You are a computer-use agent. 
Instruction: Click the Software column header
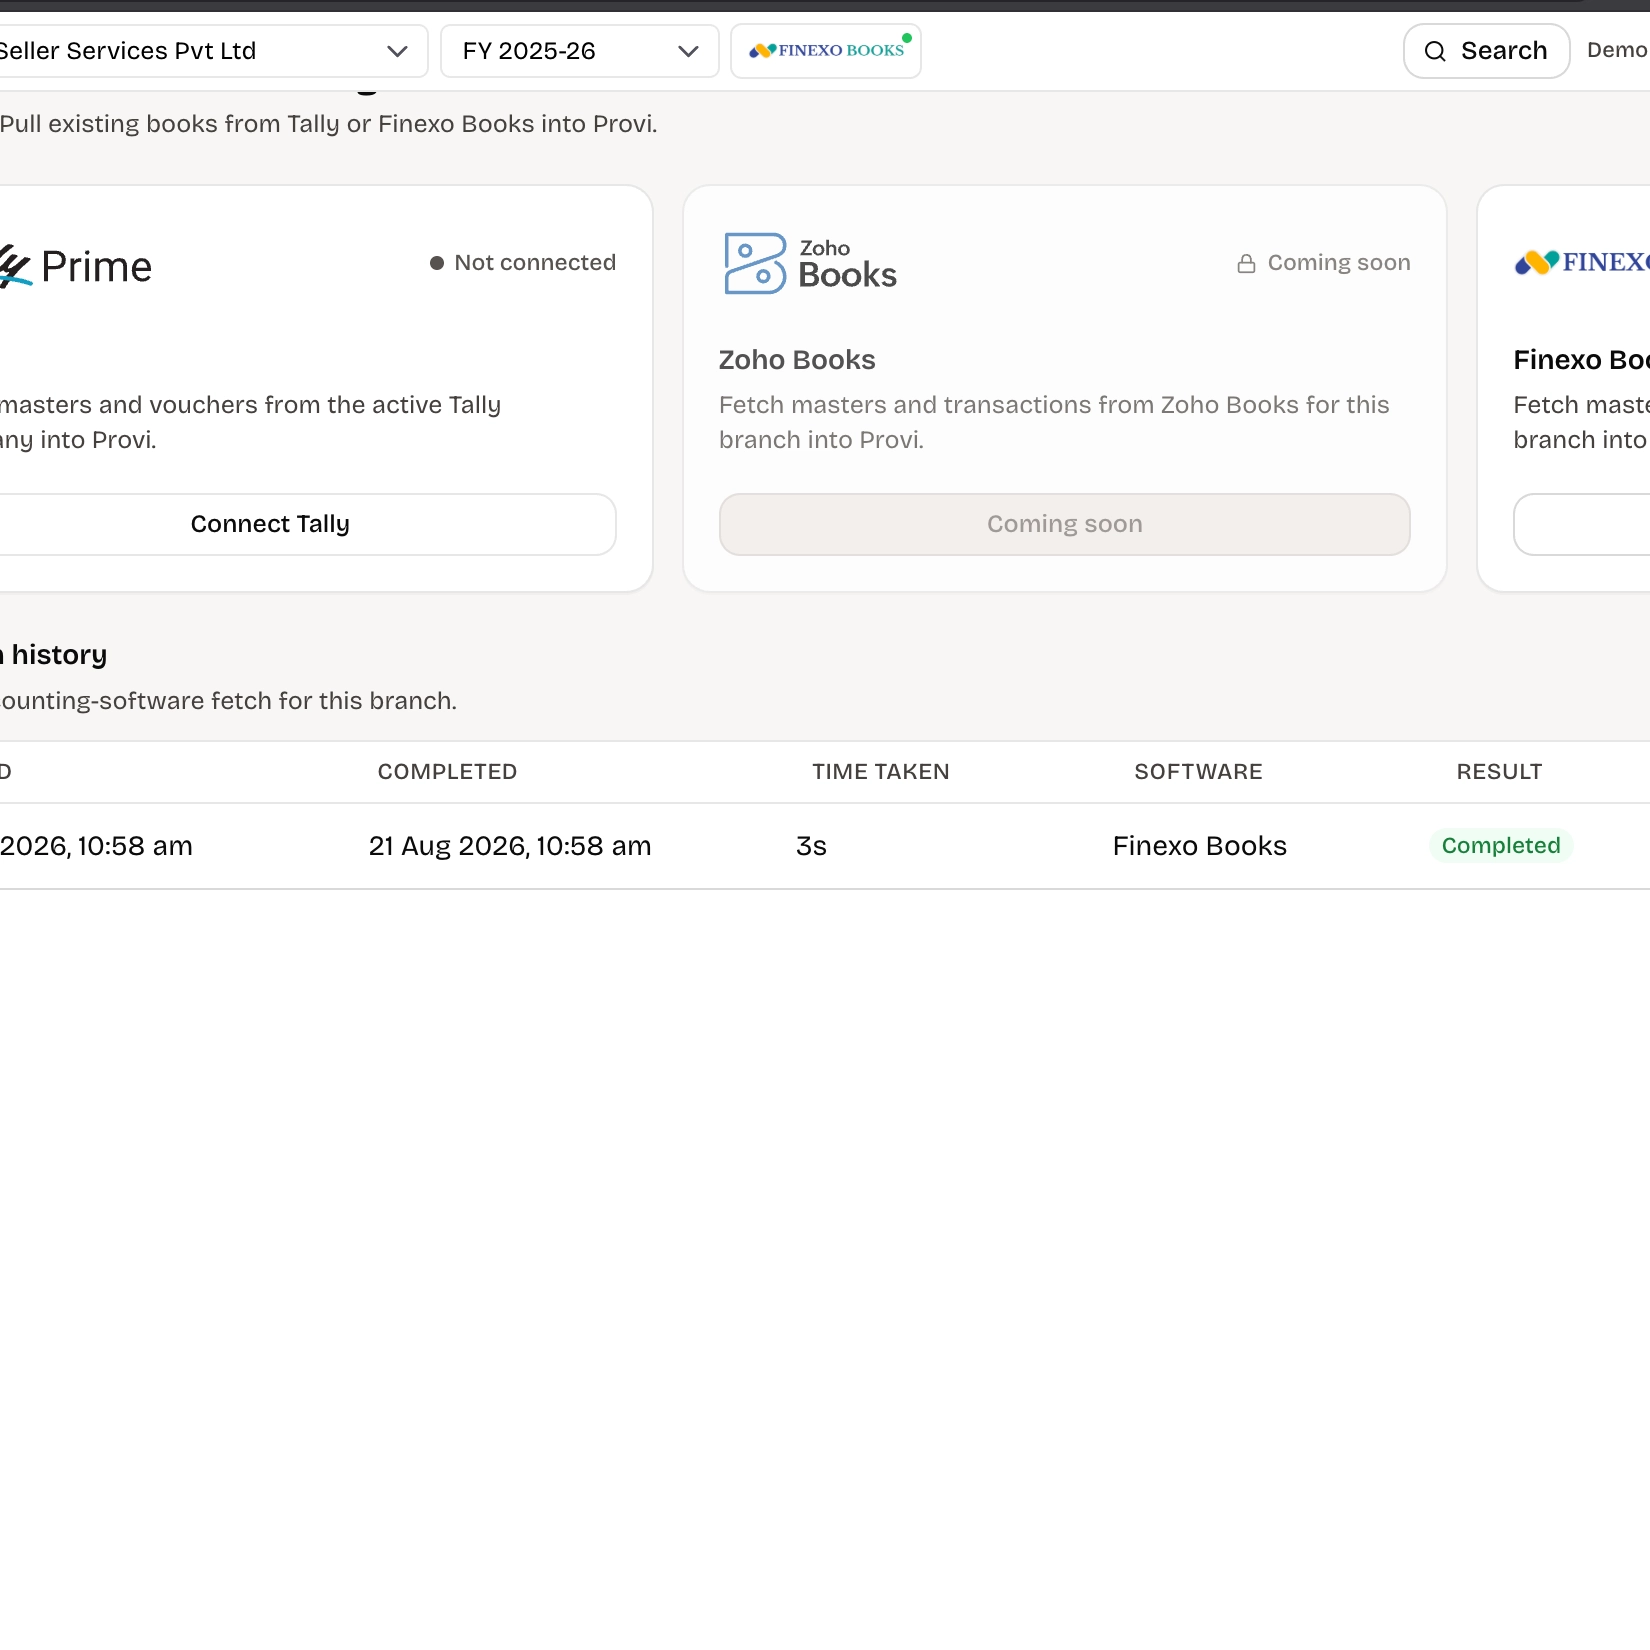click(1198, 772)
